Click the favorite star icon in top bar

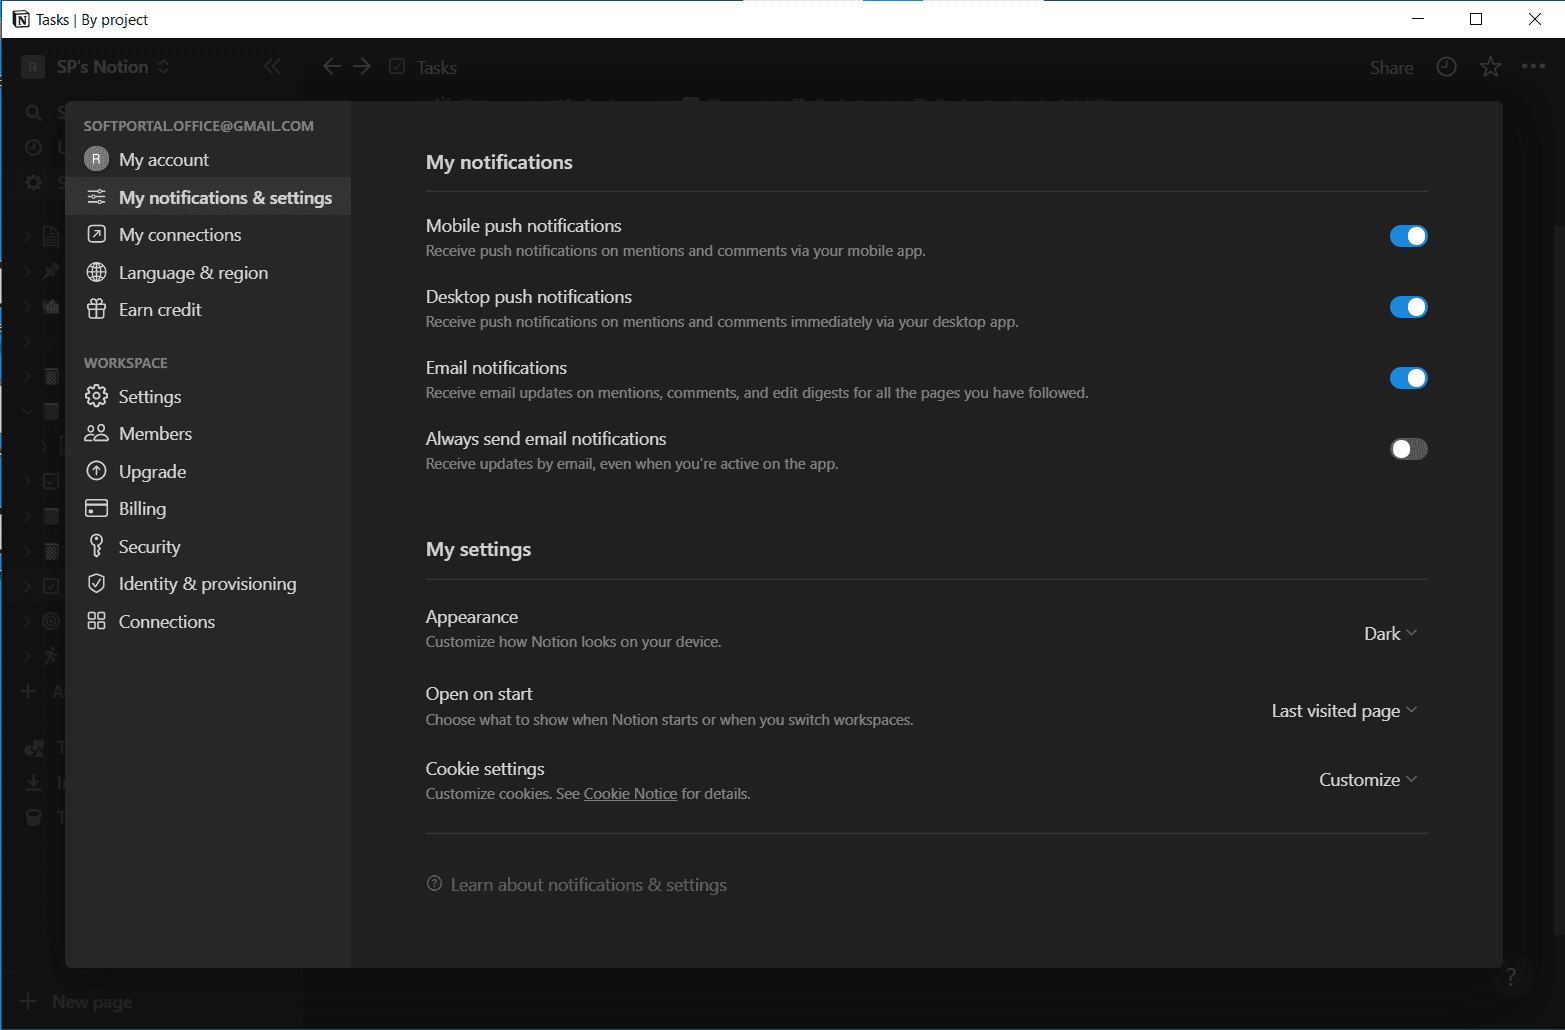[x=1490, y=67]
